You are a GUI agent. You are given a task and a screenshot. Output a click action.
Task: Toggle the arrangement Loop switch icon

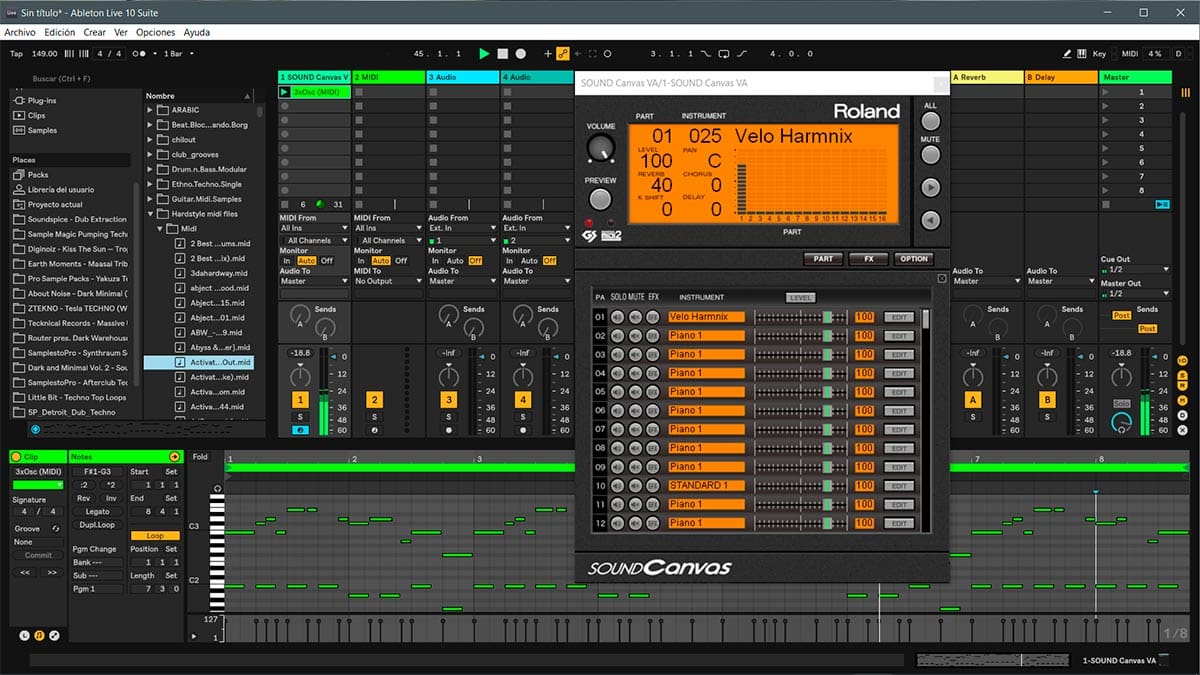(725, 53)
